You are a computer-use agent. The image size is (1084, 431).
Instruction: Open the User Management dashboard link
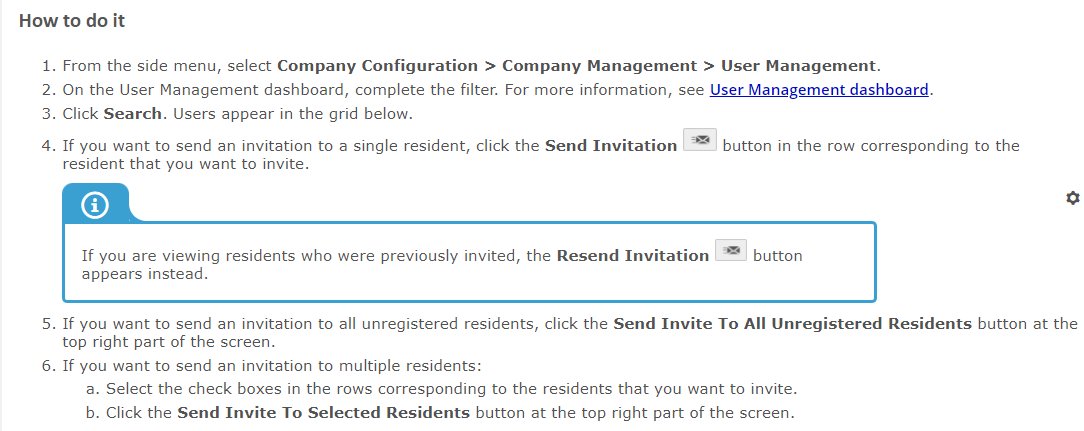pyautogui.click(x=819, y=90)
